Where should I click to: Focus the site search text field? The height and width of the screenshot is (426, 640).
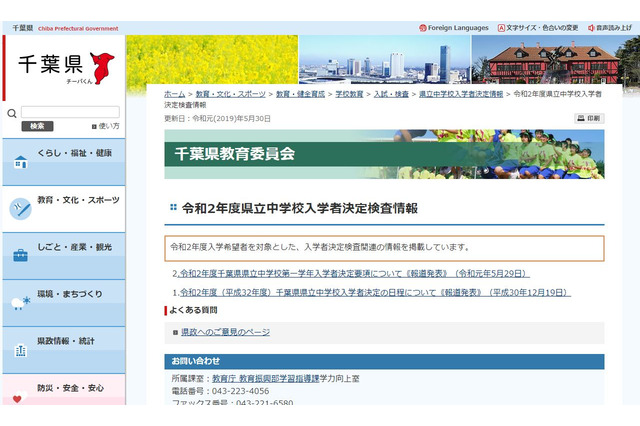tap(70, 112)
